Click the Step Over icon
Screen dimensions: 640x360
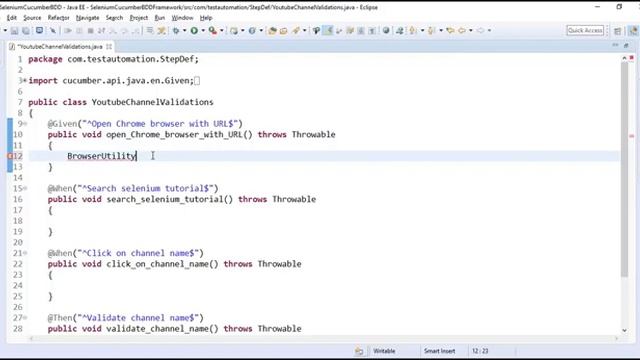[124, 31]
